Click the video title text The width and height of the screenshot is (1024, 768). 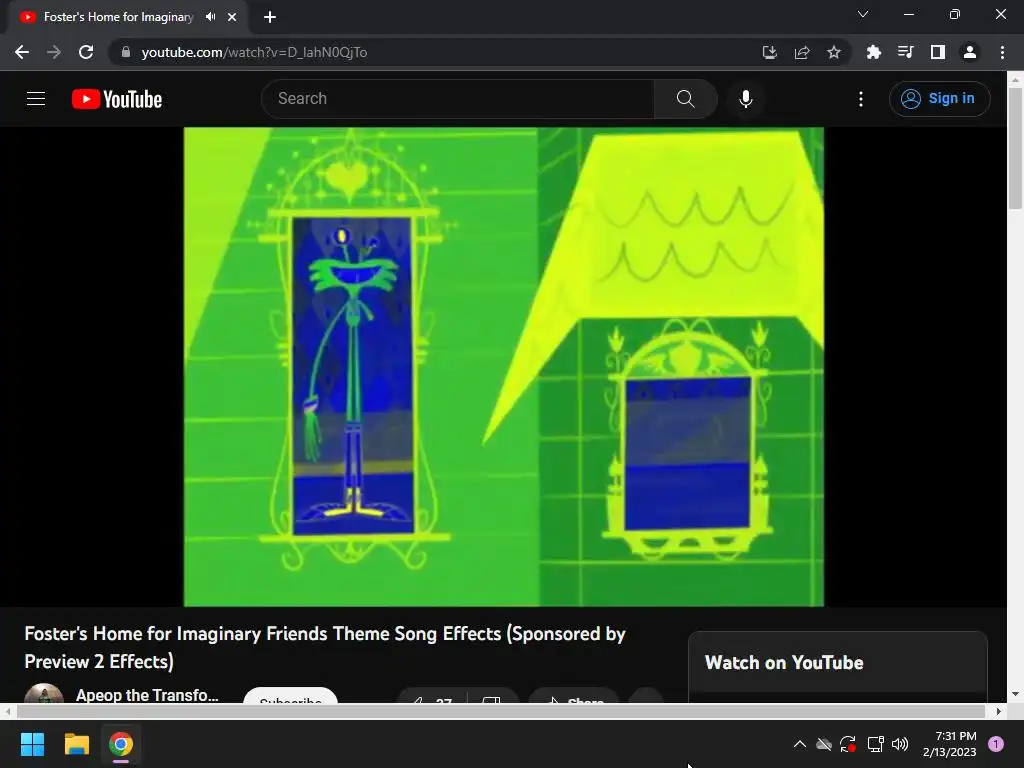tap(325, 647)
